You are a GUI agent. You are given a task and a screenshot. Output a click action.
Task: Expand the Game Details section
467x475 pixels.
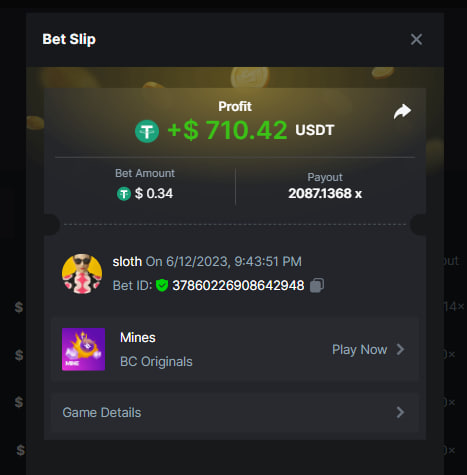[x=235, y=413]
